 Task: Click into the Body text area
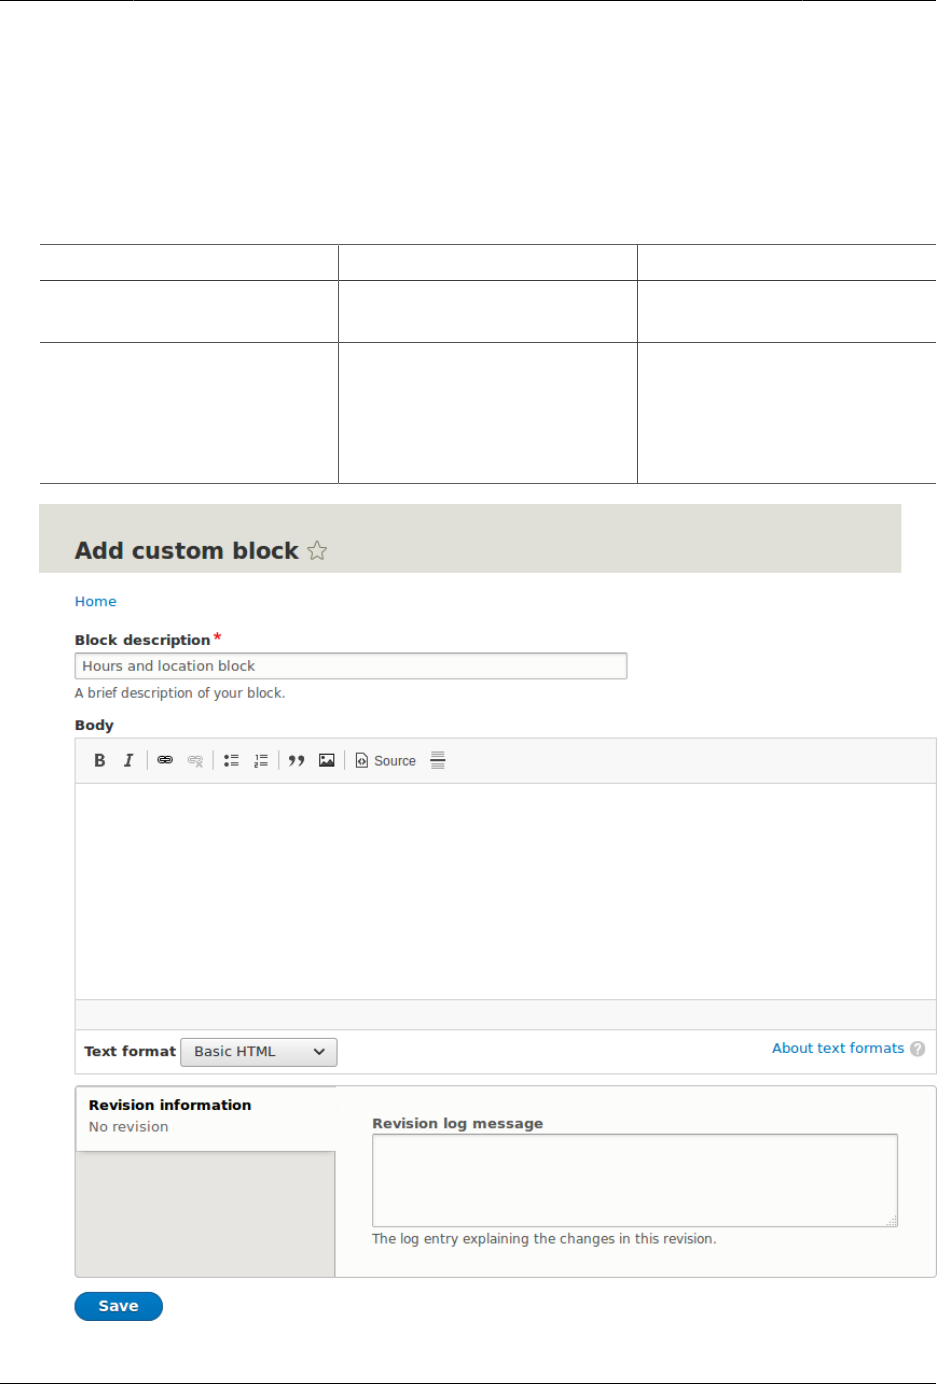pos(505,890)
